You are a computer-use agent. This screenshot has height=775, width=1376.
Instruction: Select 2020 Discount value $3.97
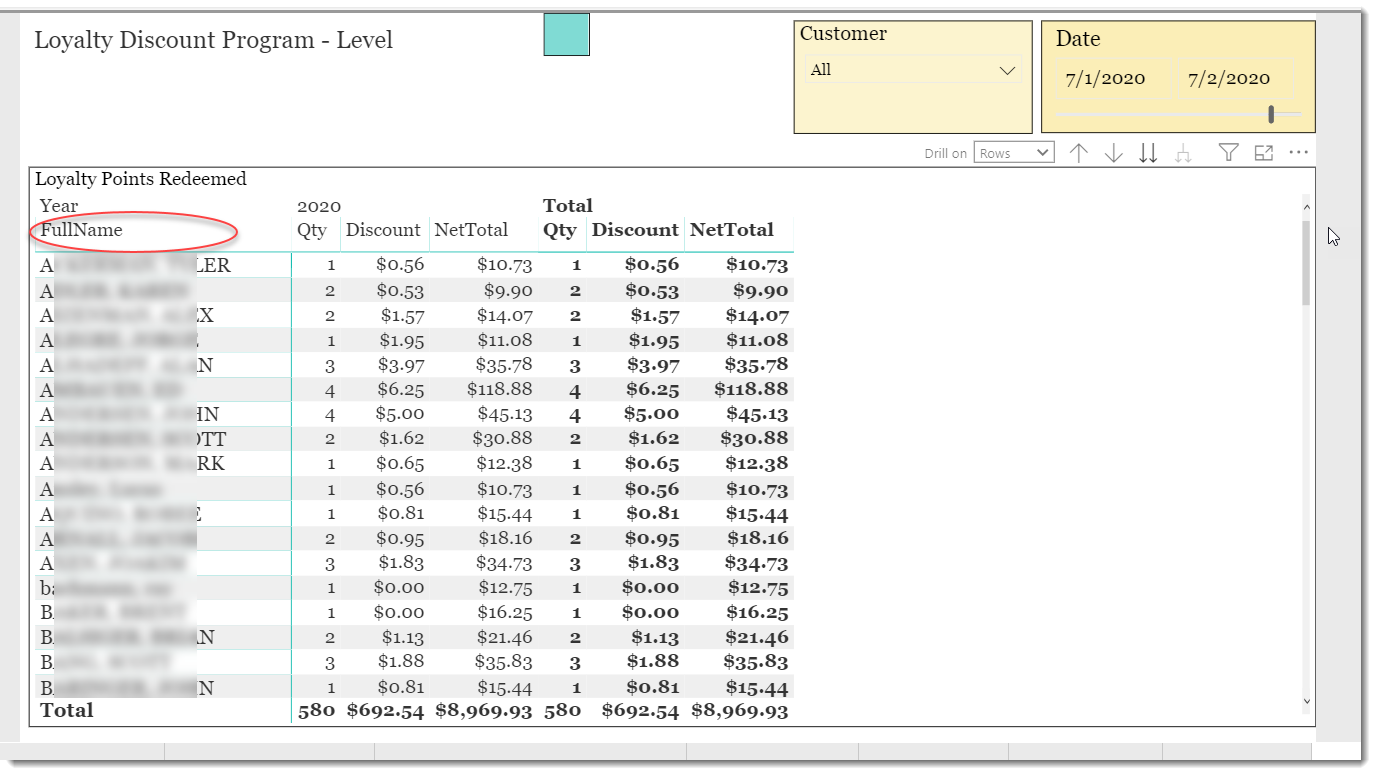pyautogui.click(x=400, y=365)
